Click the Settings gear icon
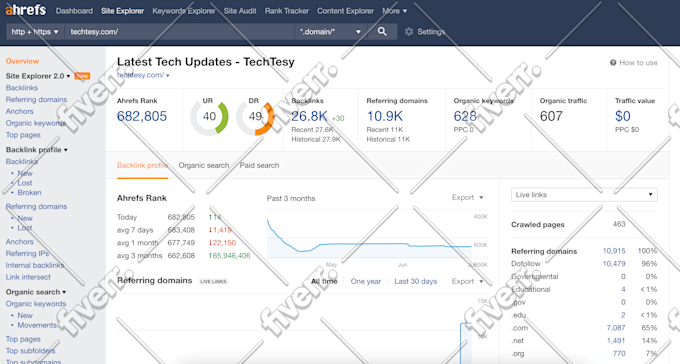The image size is (680, 364). (409, 32)
